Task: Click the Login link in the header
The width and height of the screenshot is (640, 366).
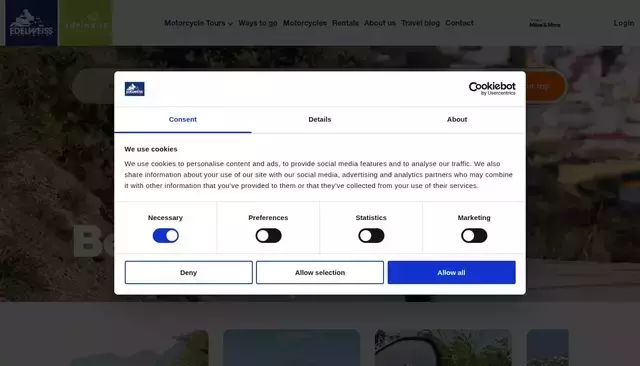Action: coord(624,23)
